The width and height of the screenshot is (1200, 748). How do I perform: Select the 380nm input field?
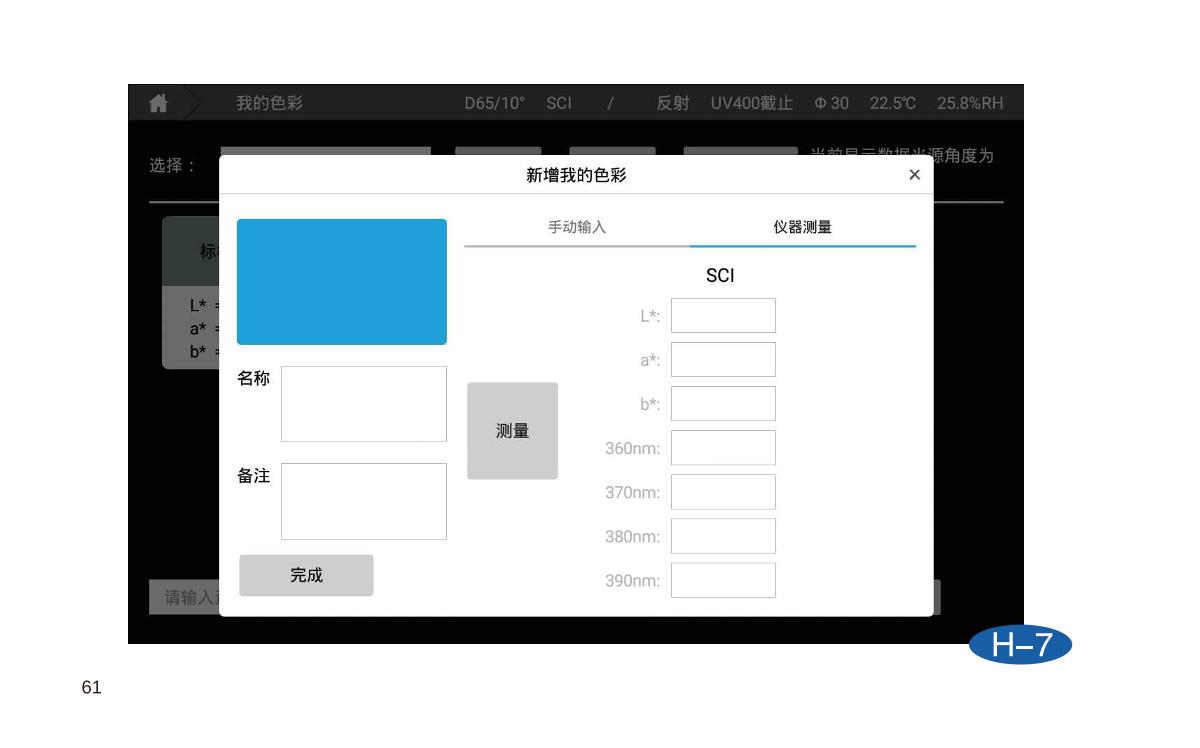point(723,536)
